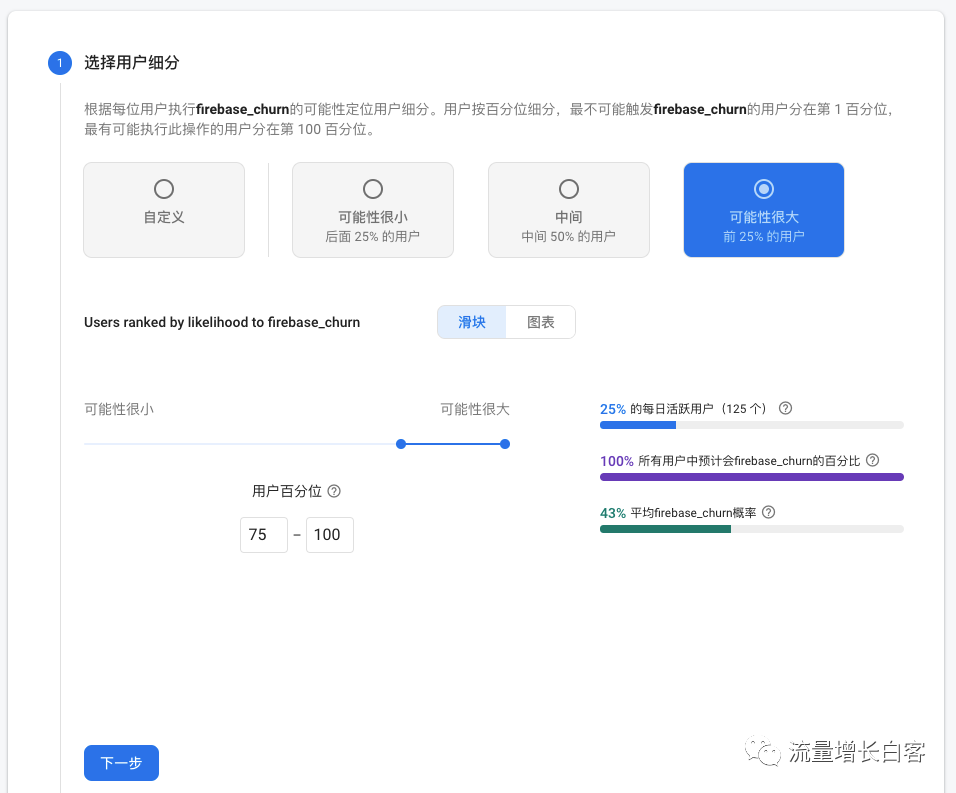
Task: Click the step 1 circle badge
Action: (60, 63)
